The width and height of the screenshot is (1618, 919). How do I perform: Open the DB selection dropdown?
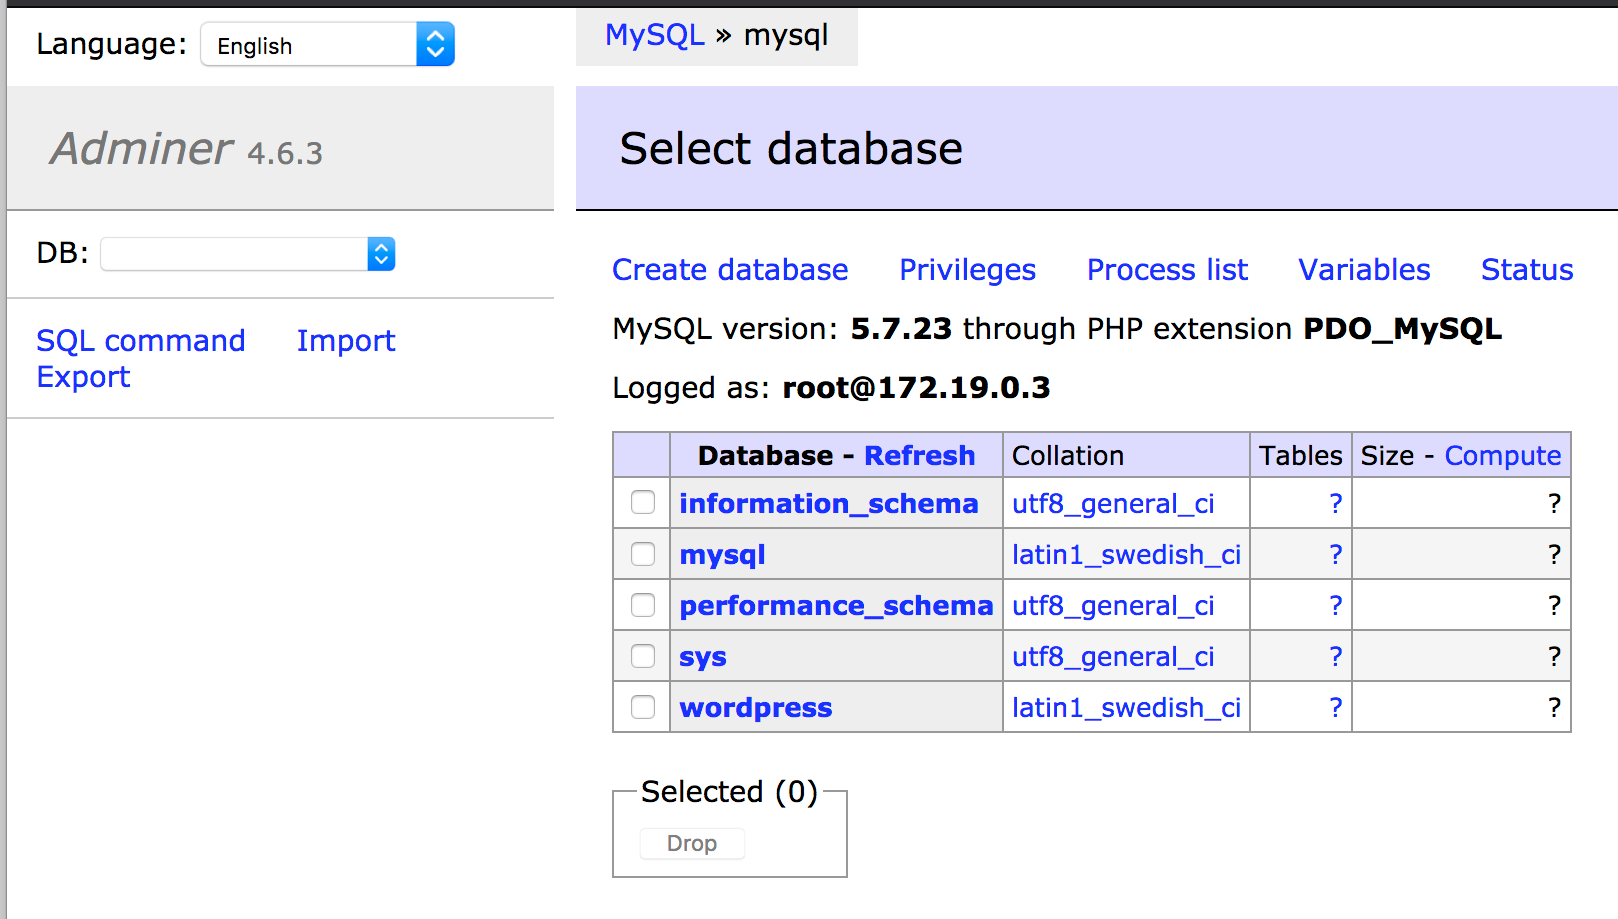[x=248, y=254]
